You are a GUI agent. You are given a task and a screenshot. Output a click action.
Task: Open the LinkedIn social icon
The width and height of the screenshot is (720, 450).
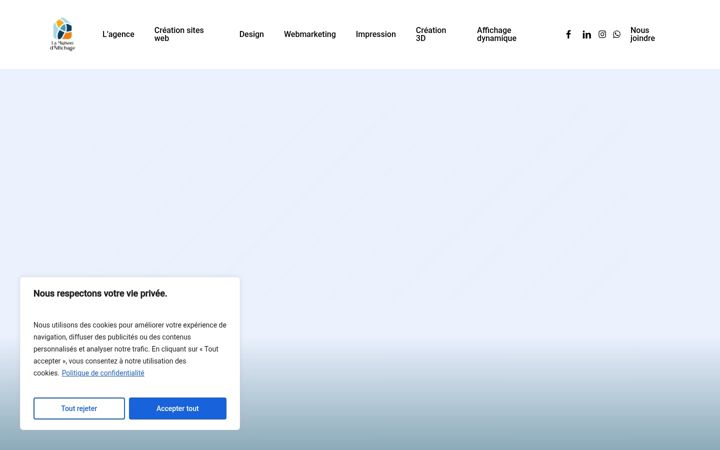click(x=586, y=34)
